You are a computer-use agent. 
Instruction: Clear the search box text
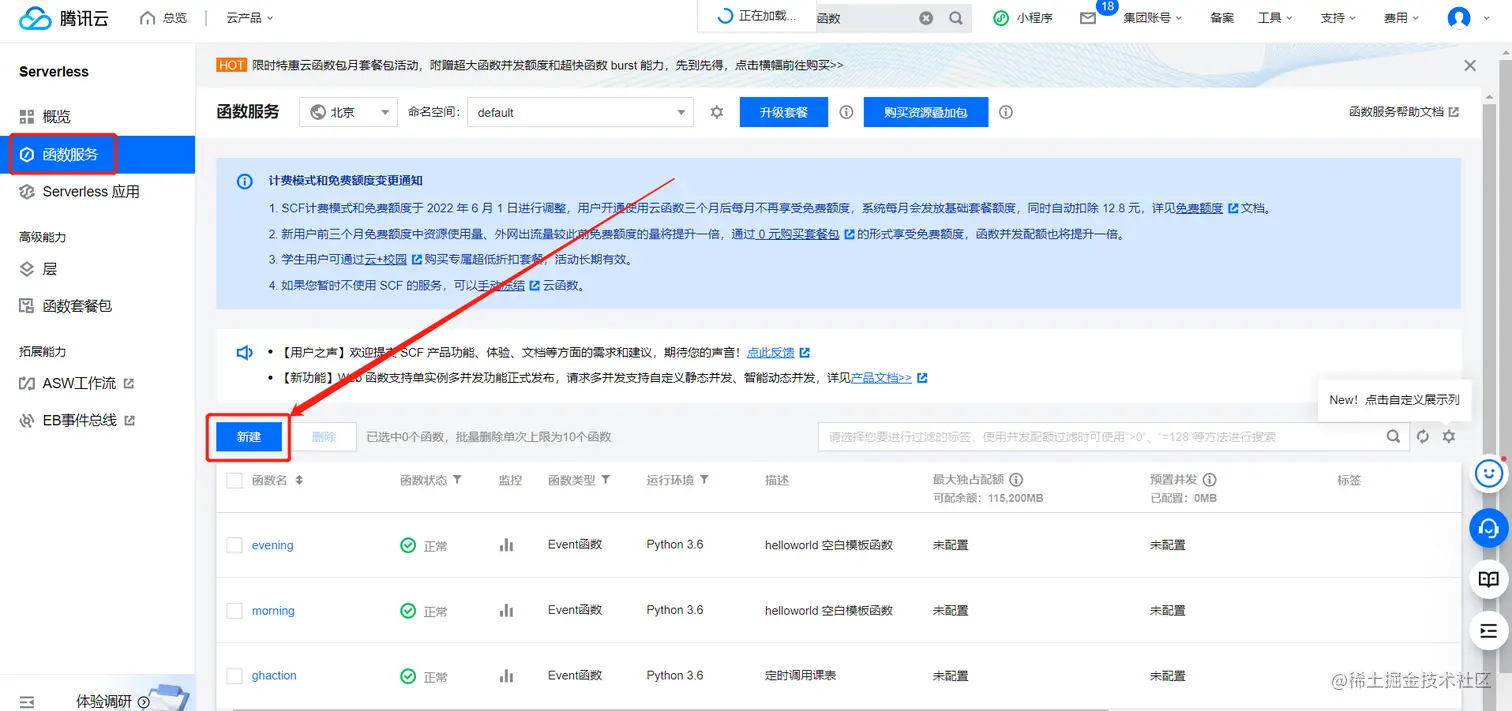tap(926, 18)
